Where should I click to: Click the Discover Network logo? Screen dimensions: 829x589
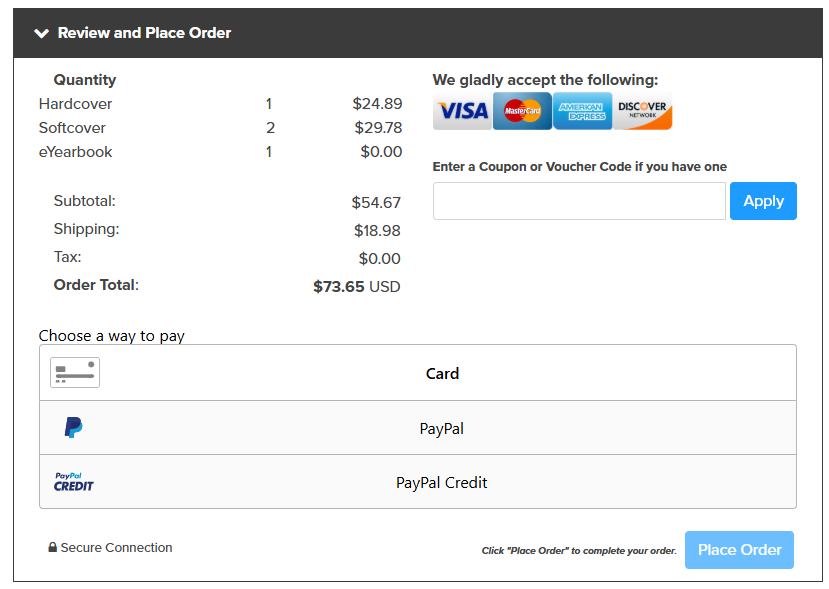click(x=642, y=111)
